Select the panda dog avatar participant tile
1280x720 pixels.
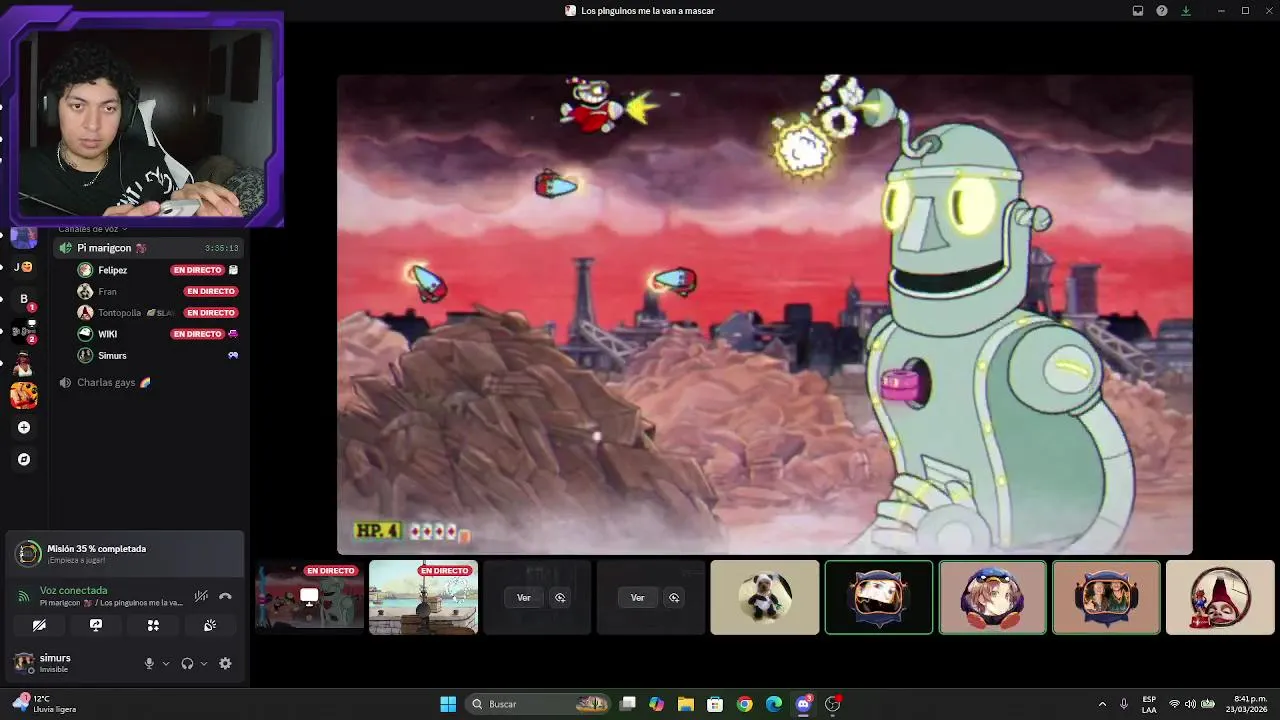765,597
